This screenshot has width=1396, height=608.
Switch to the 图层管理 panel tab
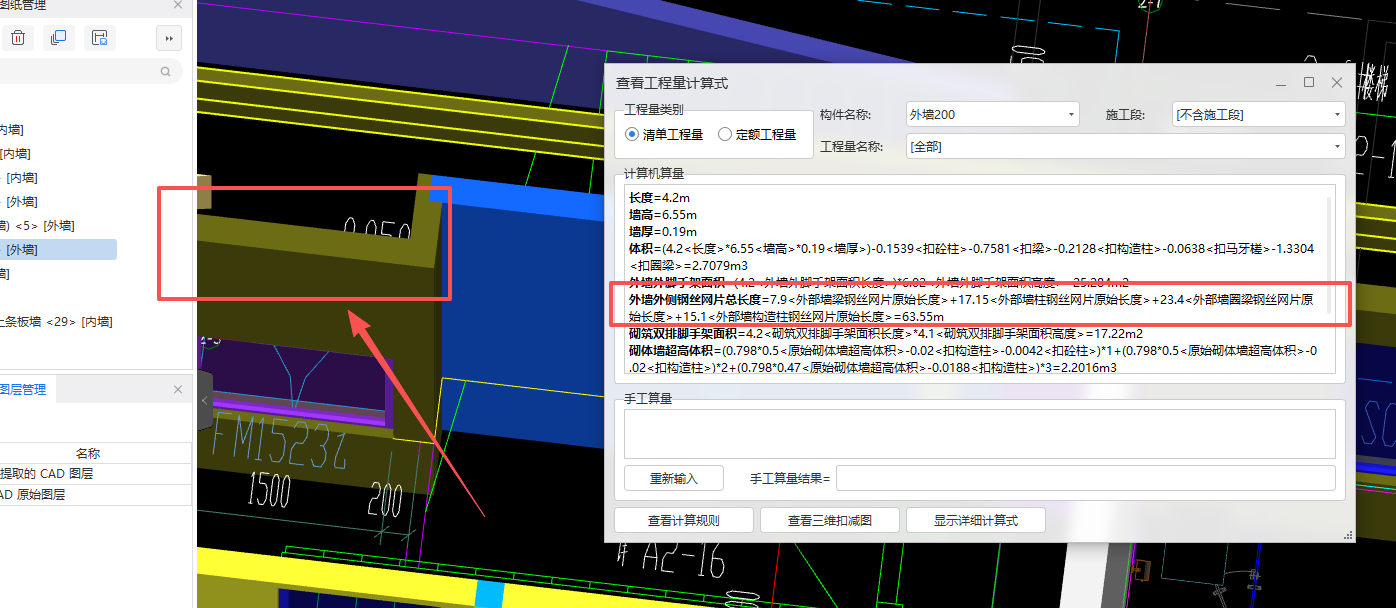(x=25, y=389)
